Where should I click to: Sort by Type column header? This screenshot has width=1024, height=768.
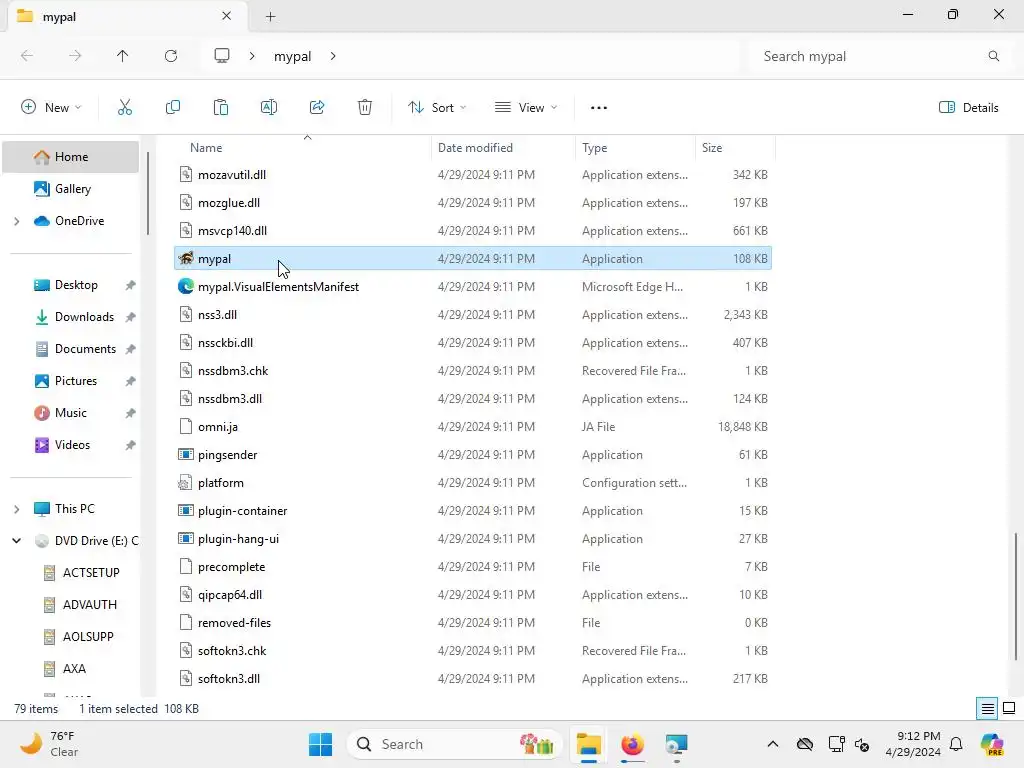pyautogui.click(x=635, y=148)
